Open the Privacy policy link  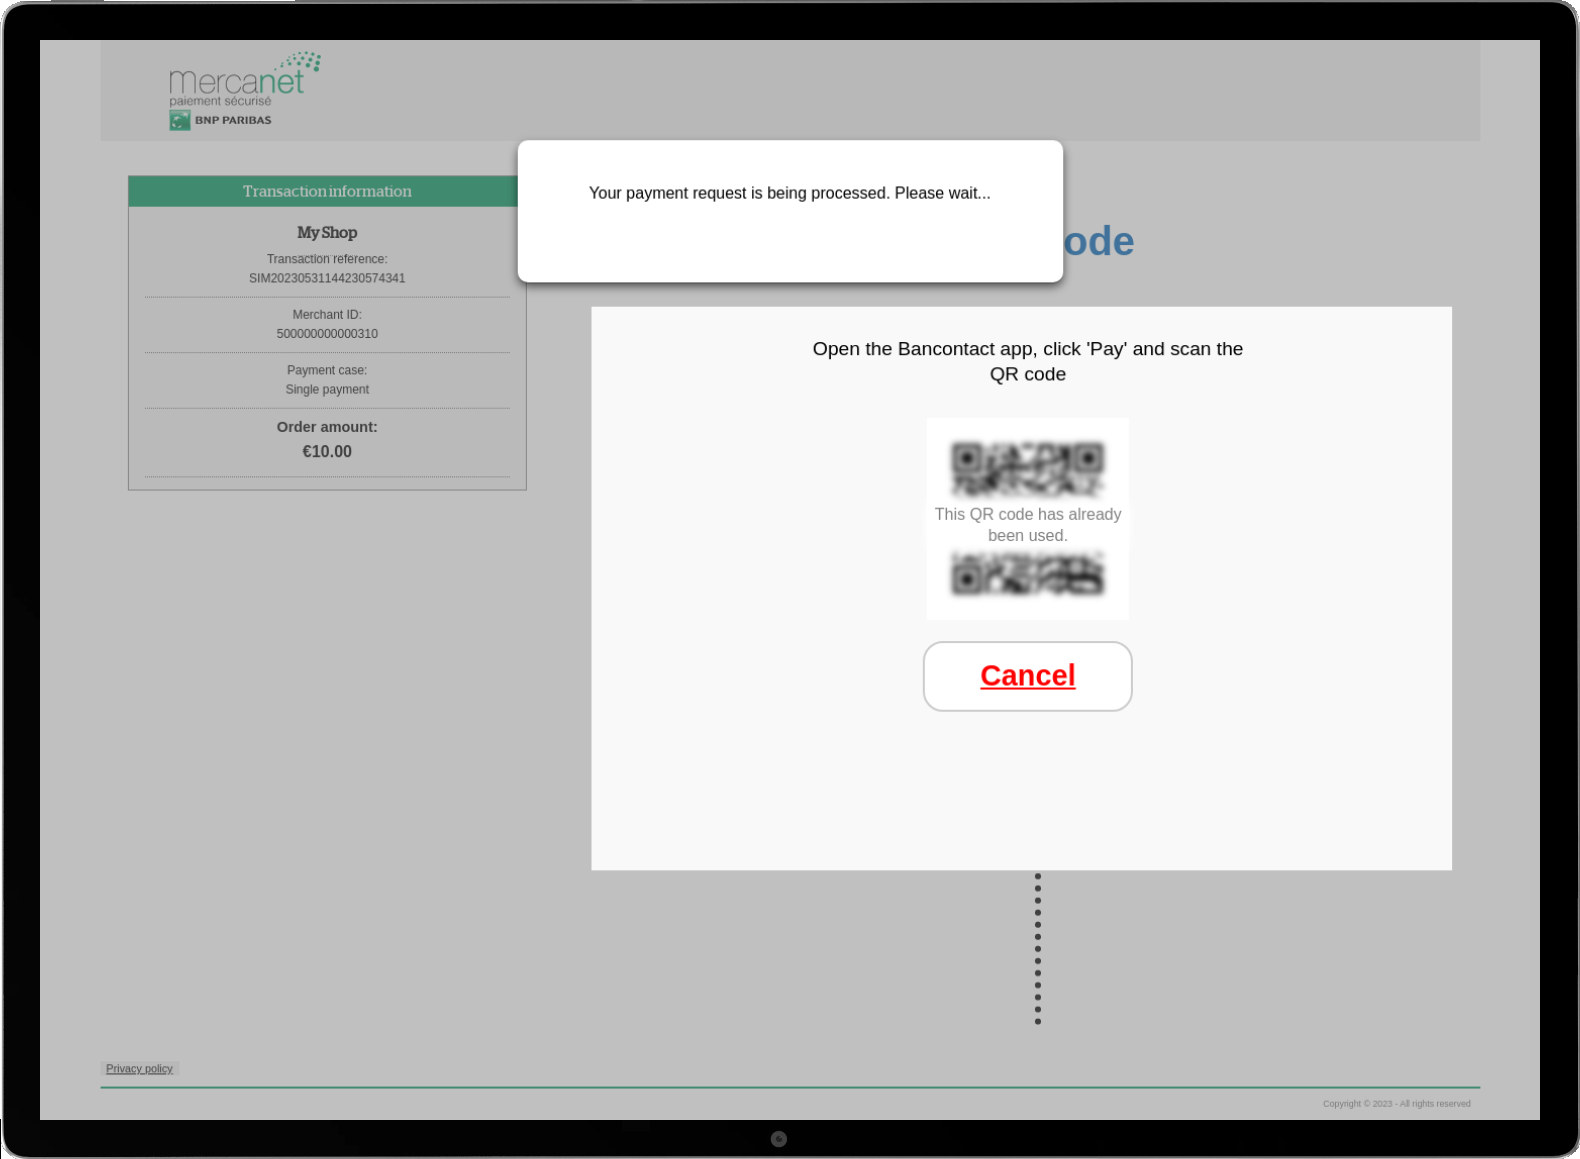coord(139,1069)
